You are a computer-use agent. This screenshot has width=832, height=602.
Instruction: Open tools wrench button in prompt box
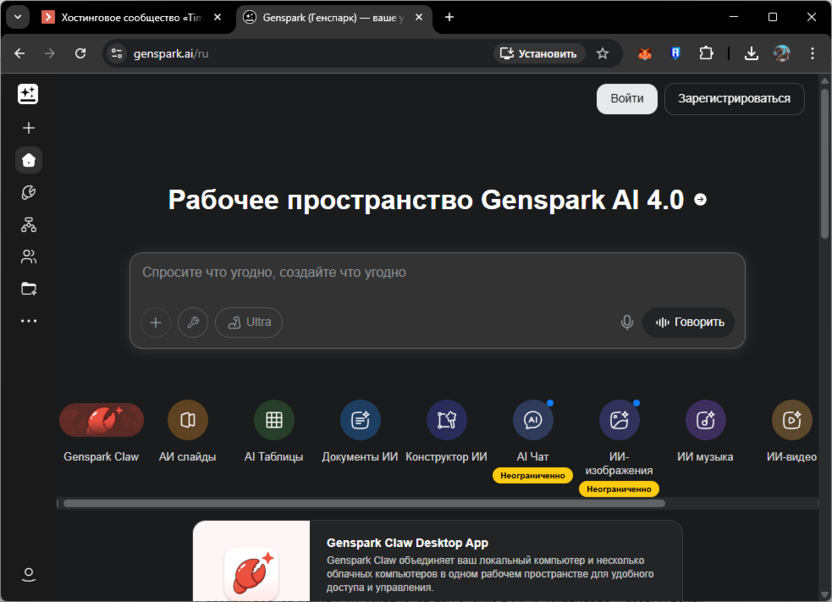193,322
